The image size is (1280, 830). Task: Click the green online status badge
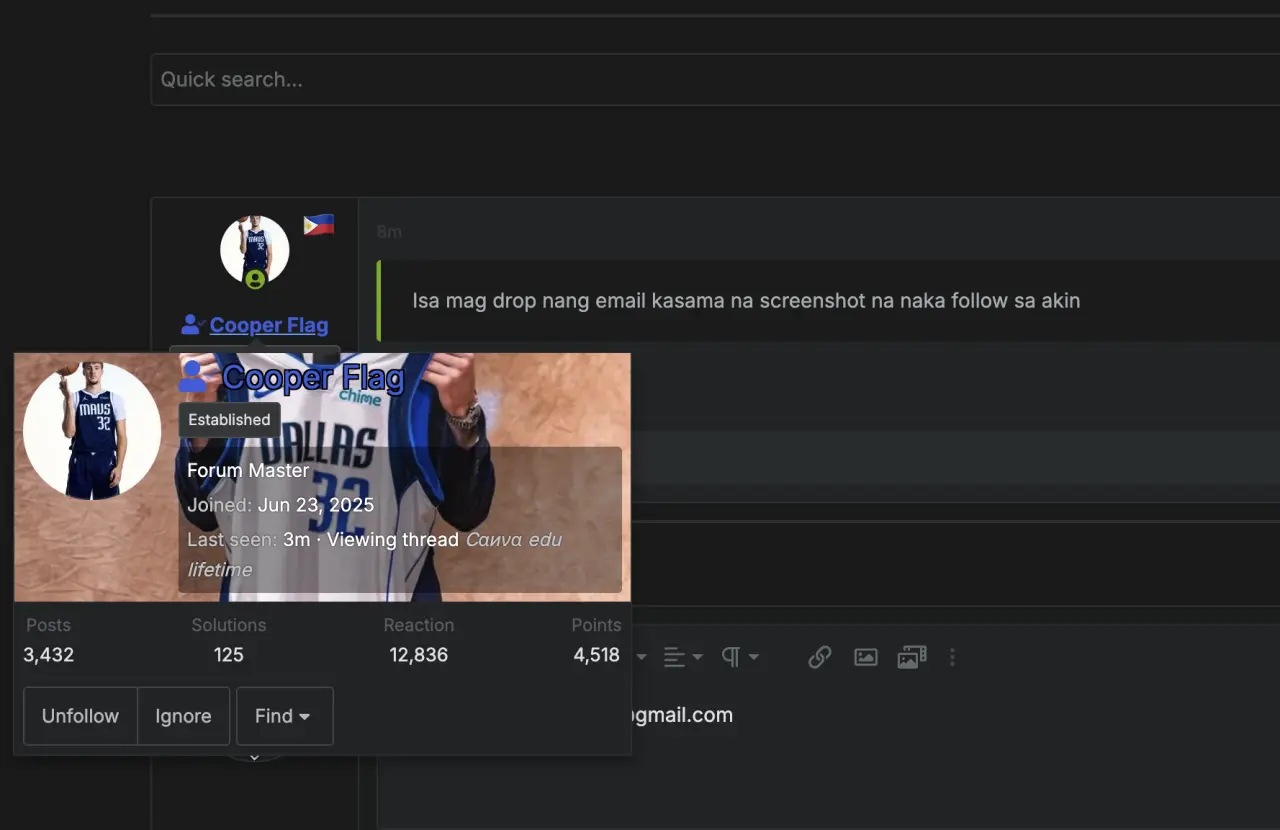point(255,280)
